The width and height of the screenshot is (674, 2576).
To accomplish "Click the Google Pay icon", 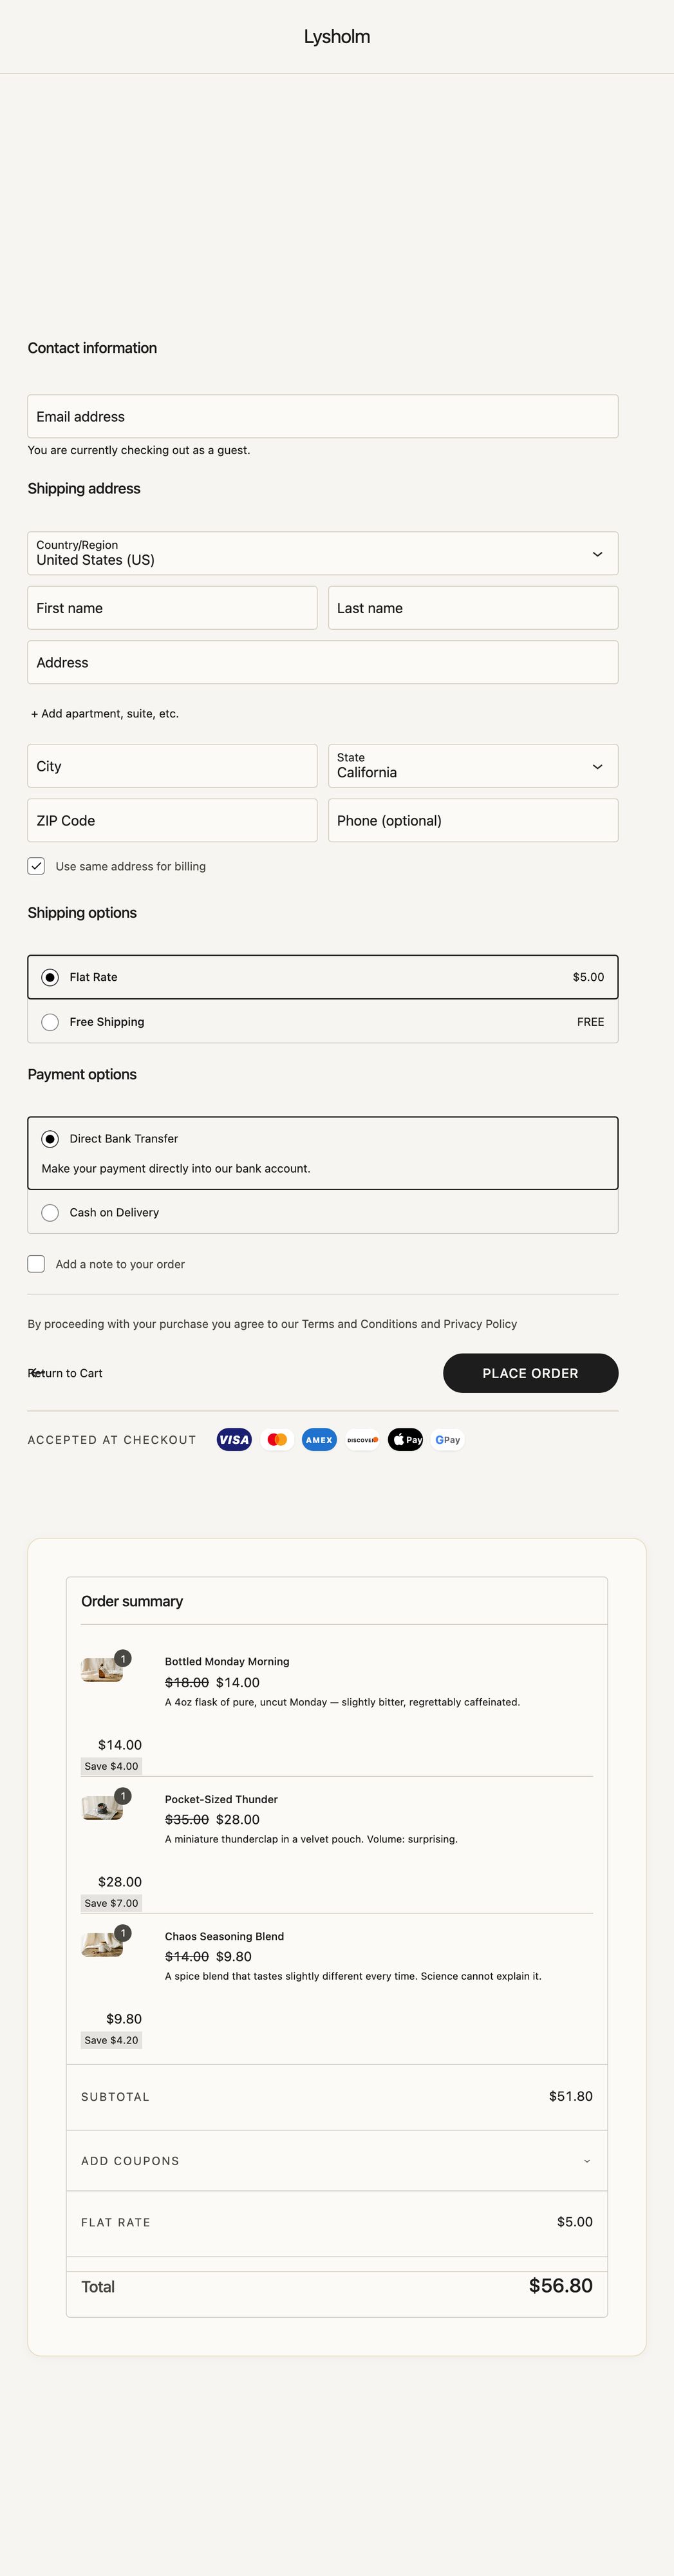I will (448, 1439).
